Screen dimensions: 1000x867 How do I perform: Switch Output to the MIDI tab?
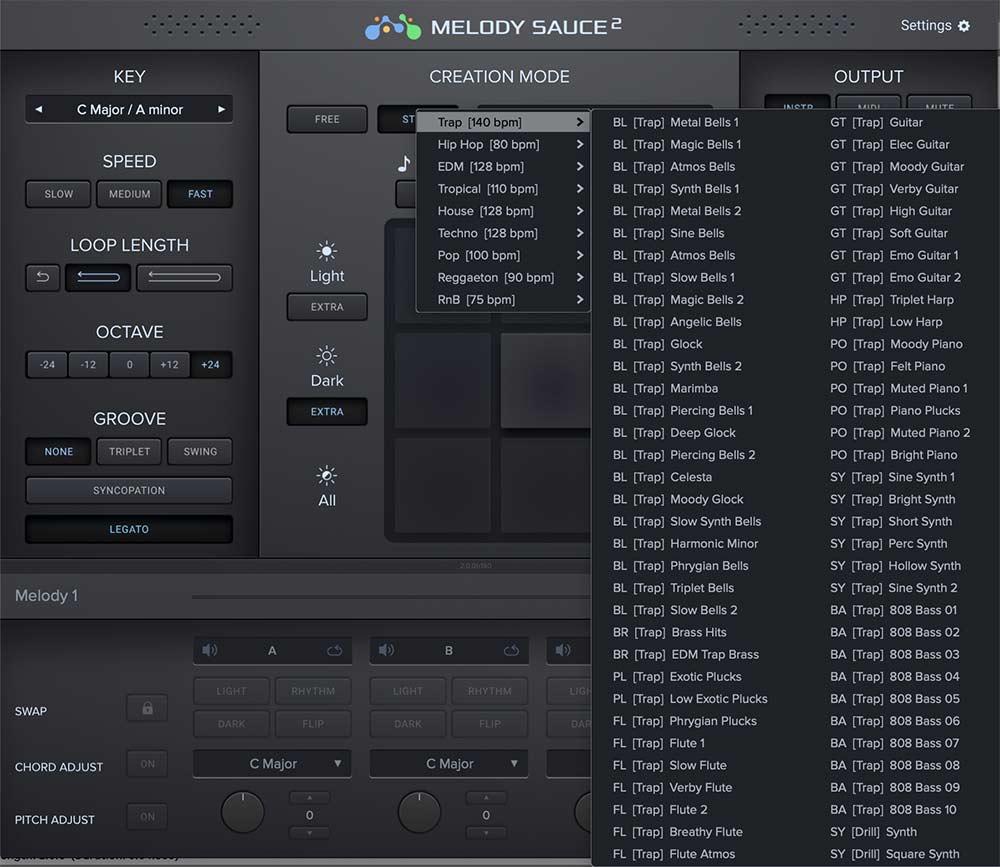(x=868, y=106)
